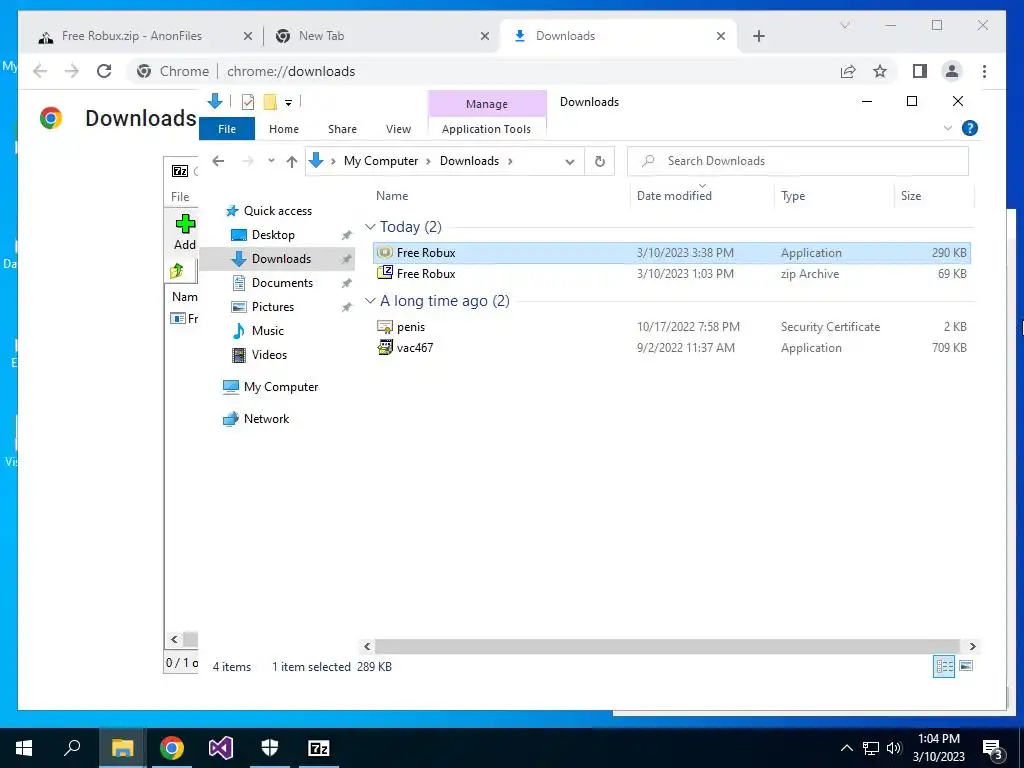Open the Share ribbon tab
Image resolution: width=1024 pixels, height=768 pixels.
pos(342,129)
